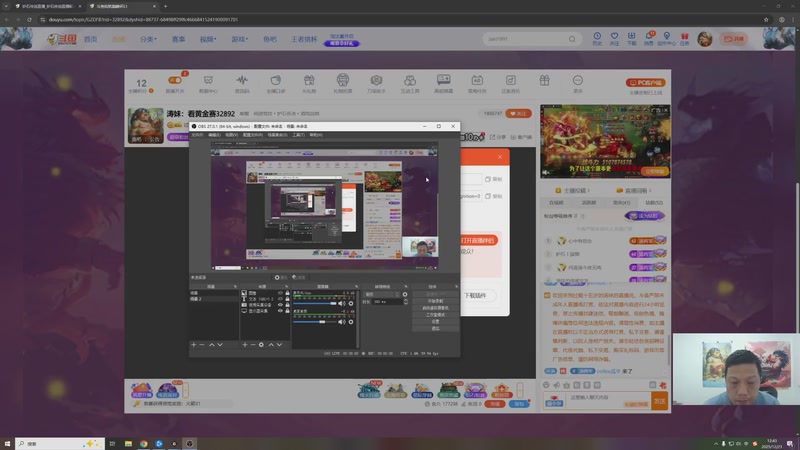Click the AD tasks icon
800x450 pixels.
click(477, 80)
